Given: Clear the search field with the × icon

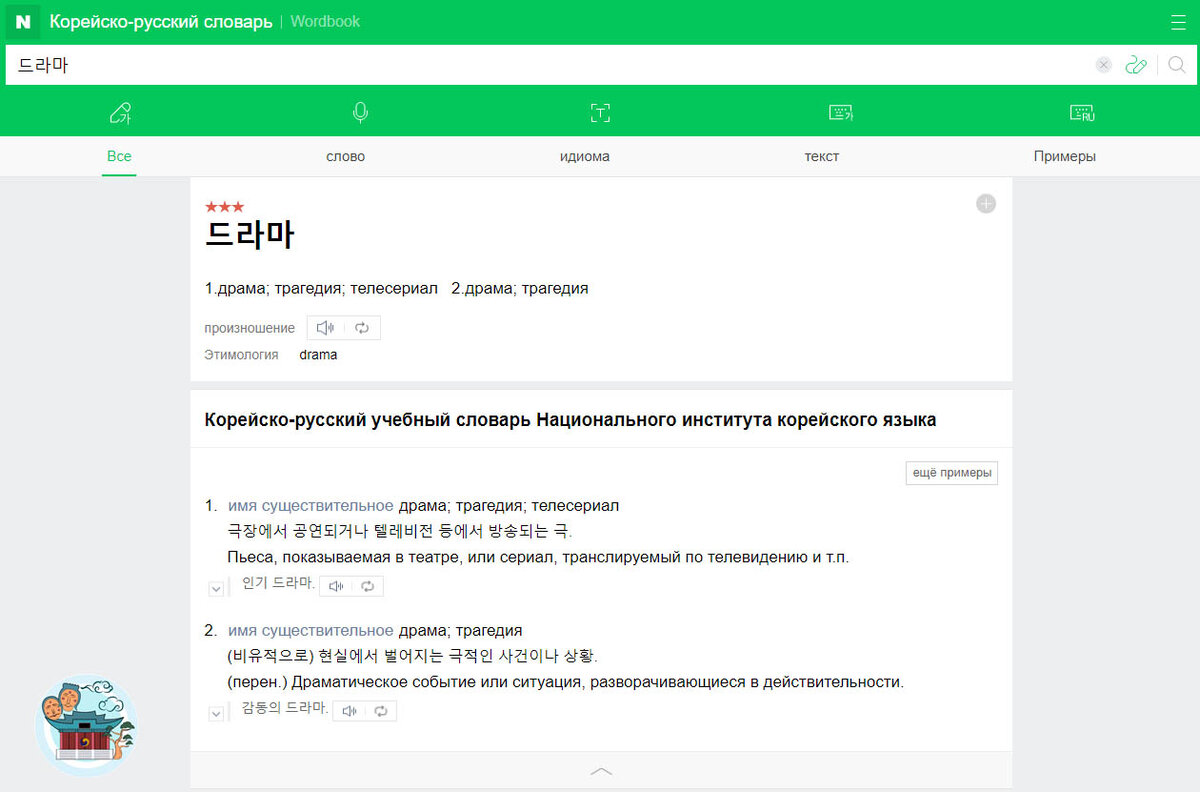Looking at the screenshot, I should (x=1103, y=64).
